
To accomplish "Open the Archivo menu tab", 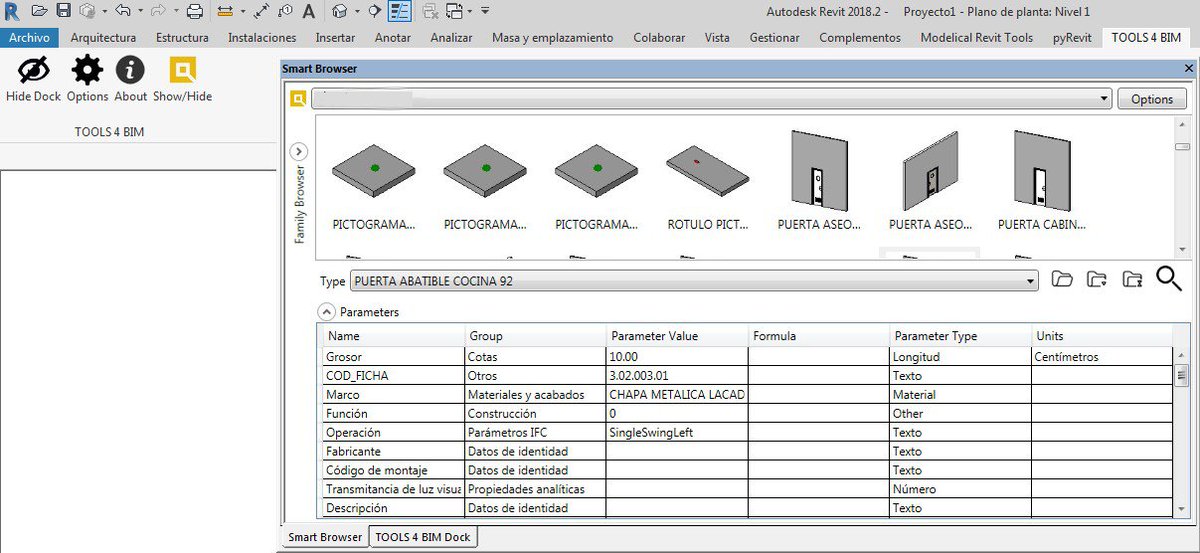I will click(x=29, y=37).
